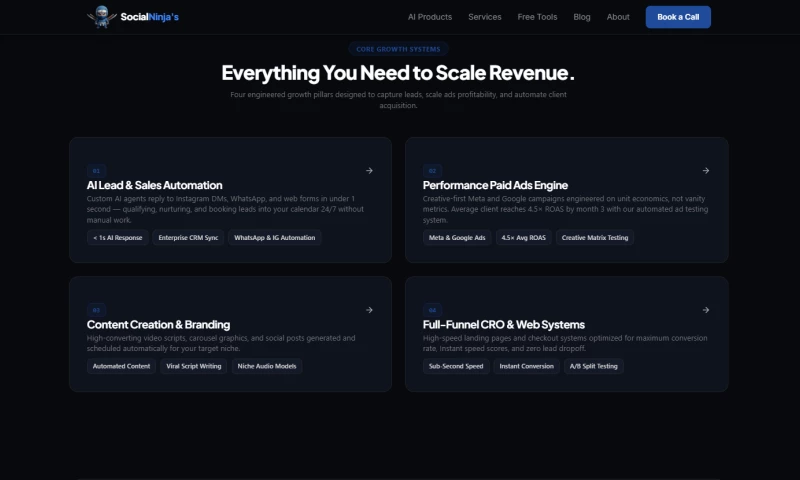Viewport: 800px width, 480px height.
Task: Open AI Lead & Sales Automation title
Action: pos(155,185)
